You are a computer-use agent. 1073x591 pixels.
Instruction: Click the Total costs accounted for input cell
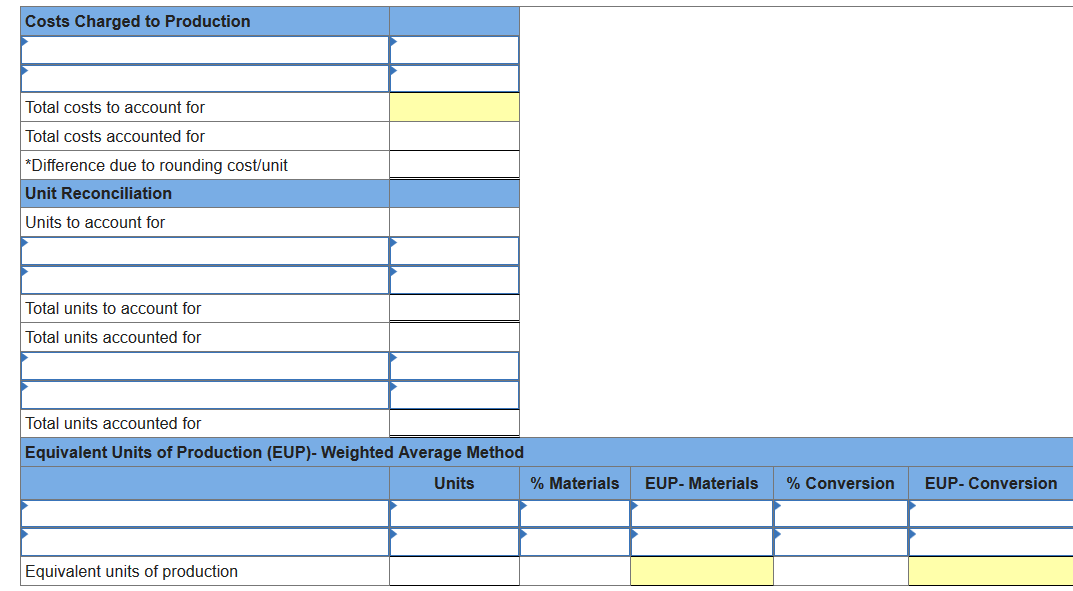click(453, 136)
